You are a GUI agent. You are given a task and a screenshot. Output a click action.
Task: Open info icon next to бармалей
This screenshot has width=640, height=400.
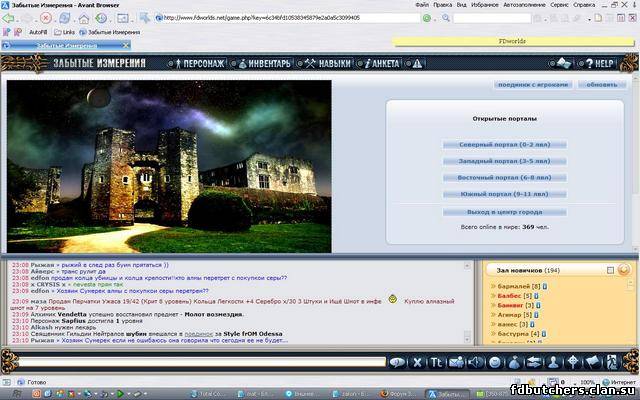(x=544, y=287)
